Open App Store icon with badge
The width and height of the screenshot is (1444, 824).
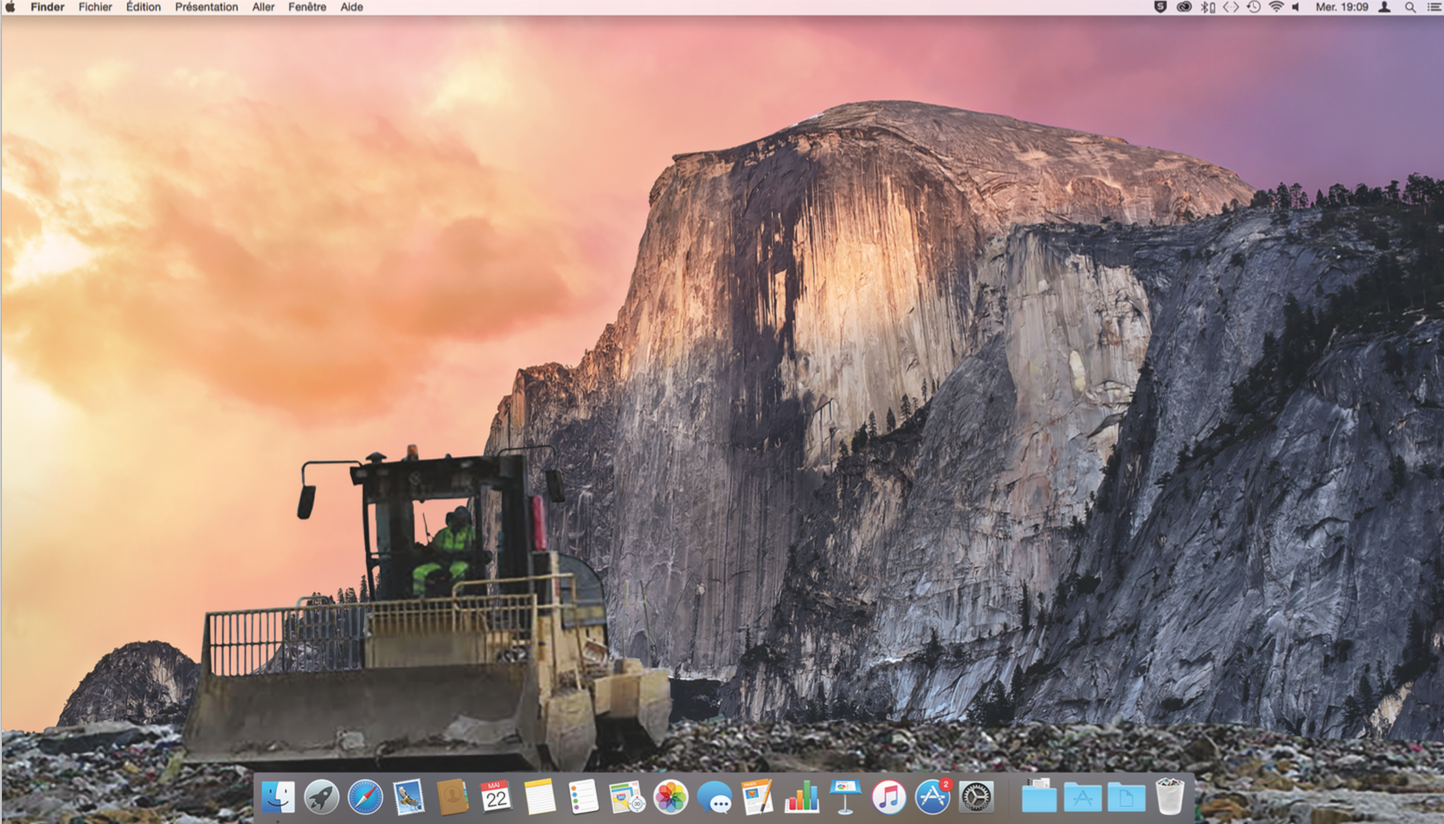coord(933,797)
